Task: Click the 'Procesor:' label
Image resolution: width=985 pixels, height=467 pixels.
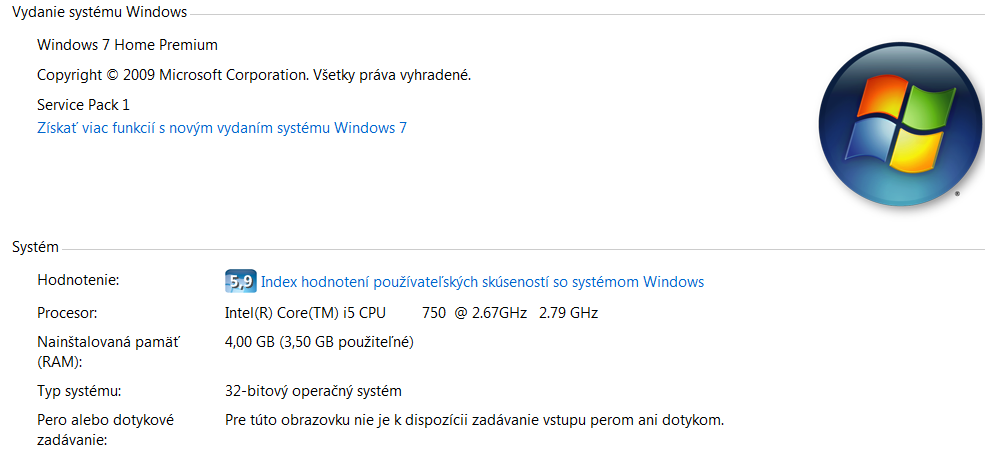Action: click(67, 313)
